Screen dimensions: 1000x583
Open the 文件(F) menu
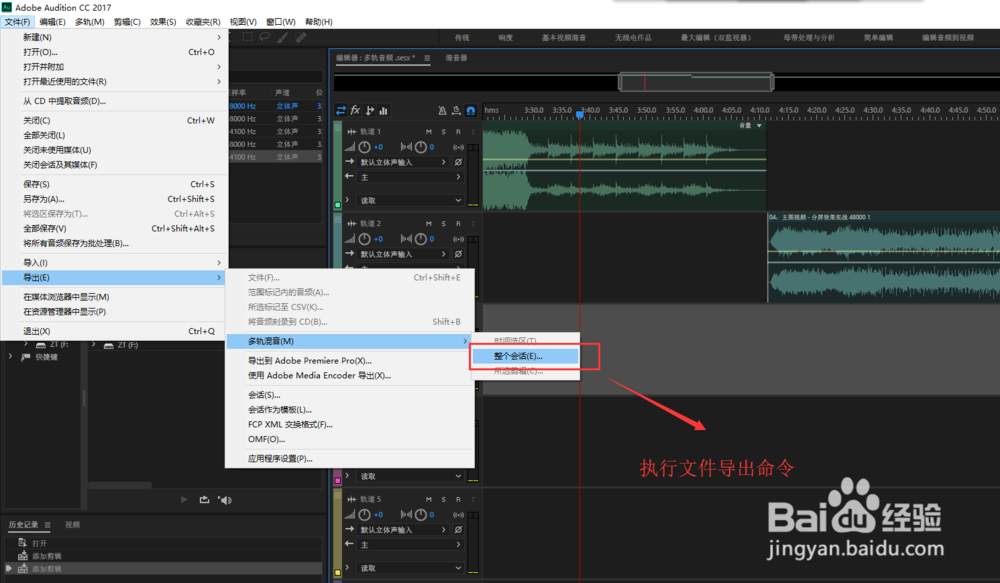(17, 22)
